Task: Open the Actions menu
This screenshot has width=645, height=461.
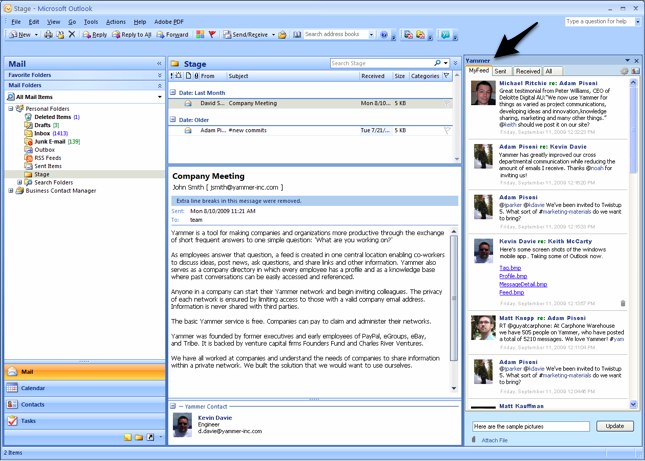Action: point(116,22)
